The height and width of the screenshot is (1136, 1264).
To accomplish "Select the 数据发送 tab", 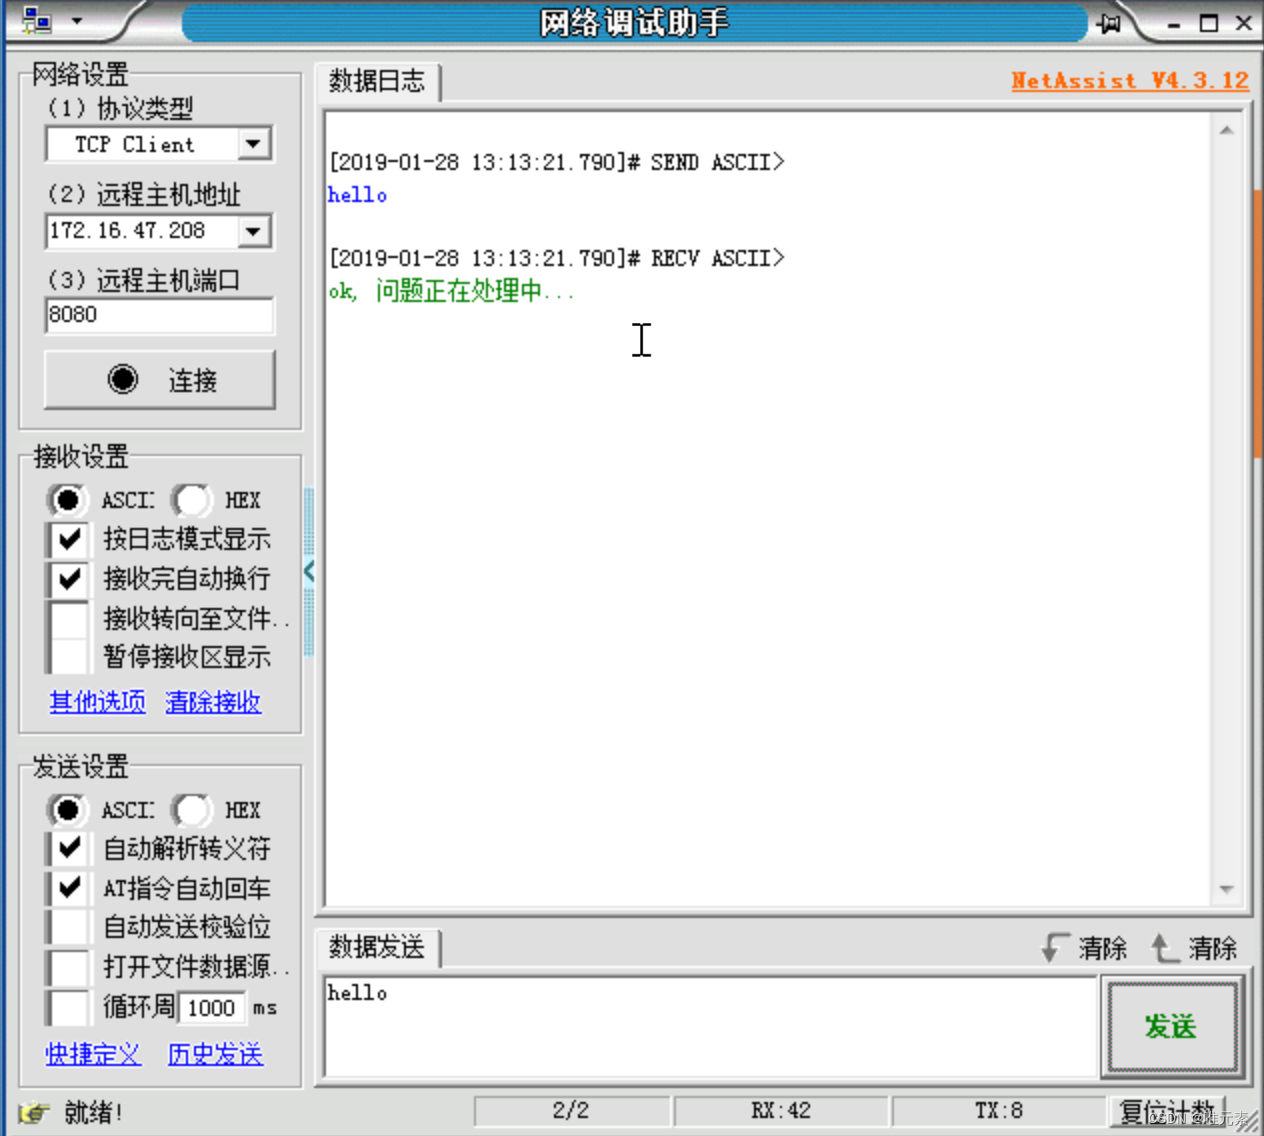I will 377,948.
